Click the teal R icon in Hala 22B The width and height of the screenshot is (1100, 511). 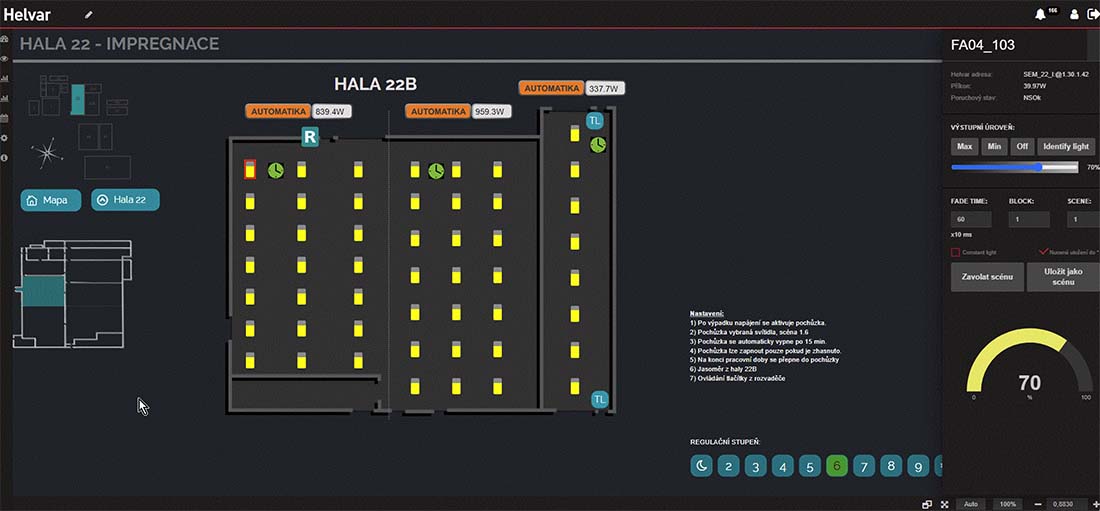pyautogui.click(x=310, y=137)
